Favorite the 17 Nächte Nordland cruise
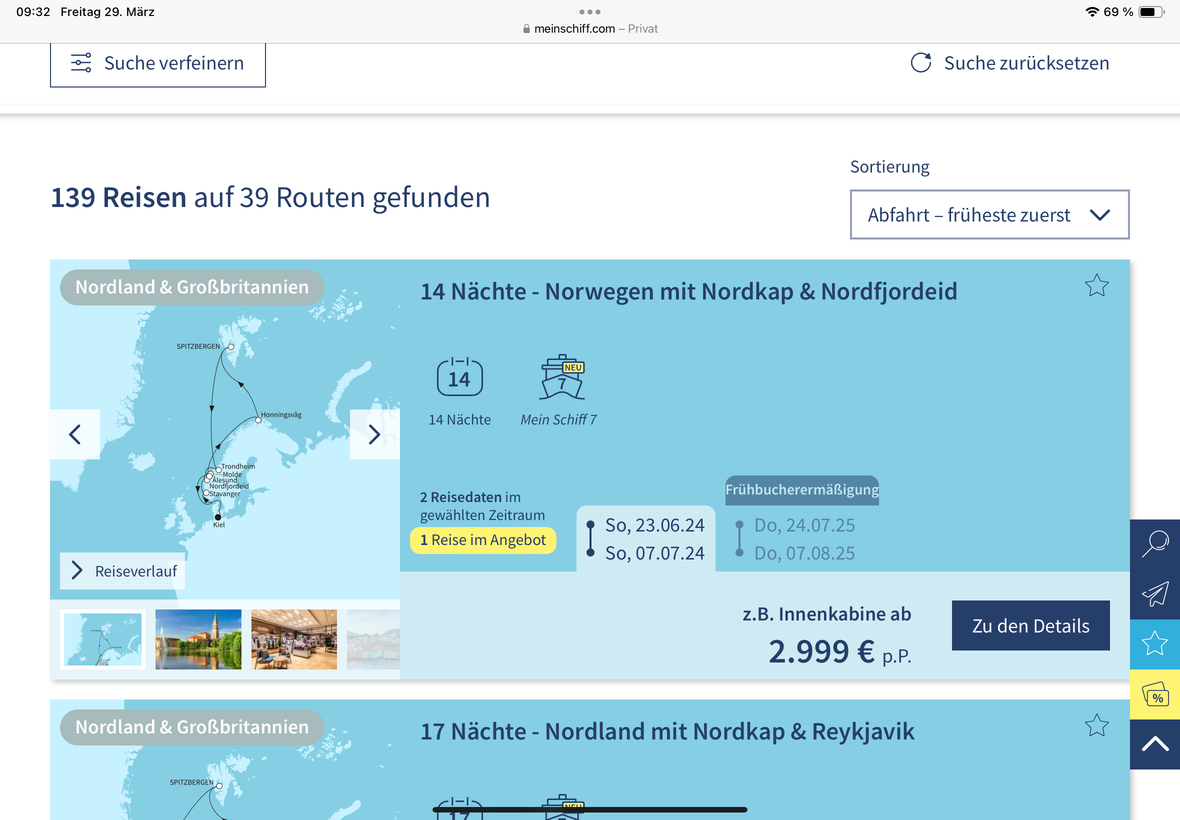Image resolution: width=1180 pixels, height=820 pixels. [x=1096, y=726]
